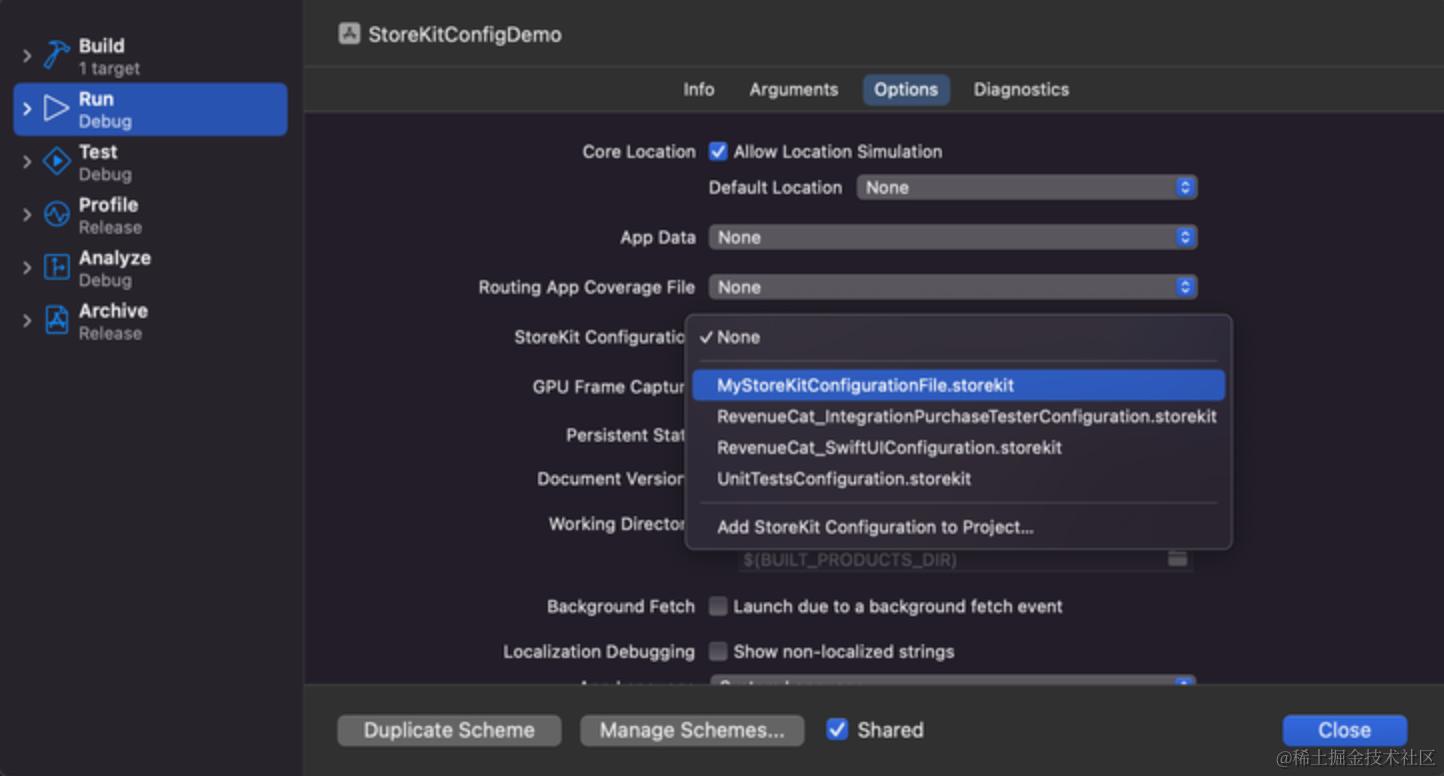Uncheck the Shared checkbox
The image size is (1444, 776).
pyautogui.click(x=838, y=730)
